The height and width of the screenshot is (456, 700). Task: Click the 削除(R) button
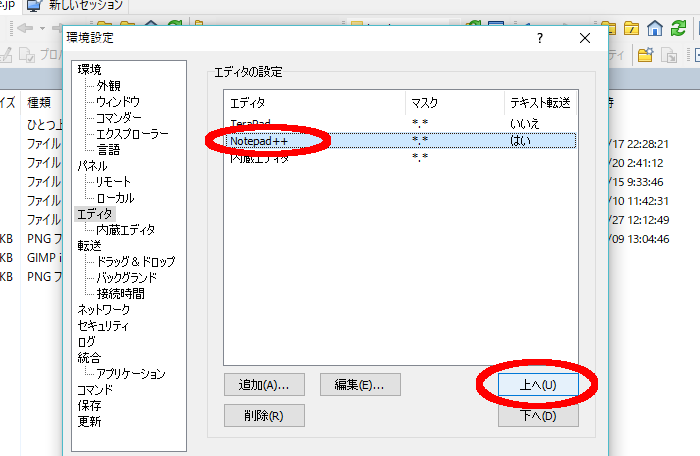[264, 416]
